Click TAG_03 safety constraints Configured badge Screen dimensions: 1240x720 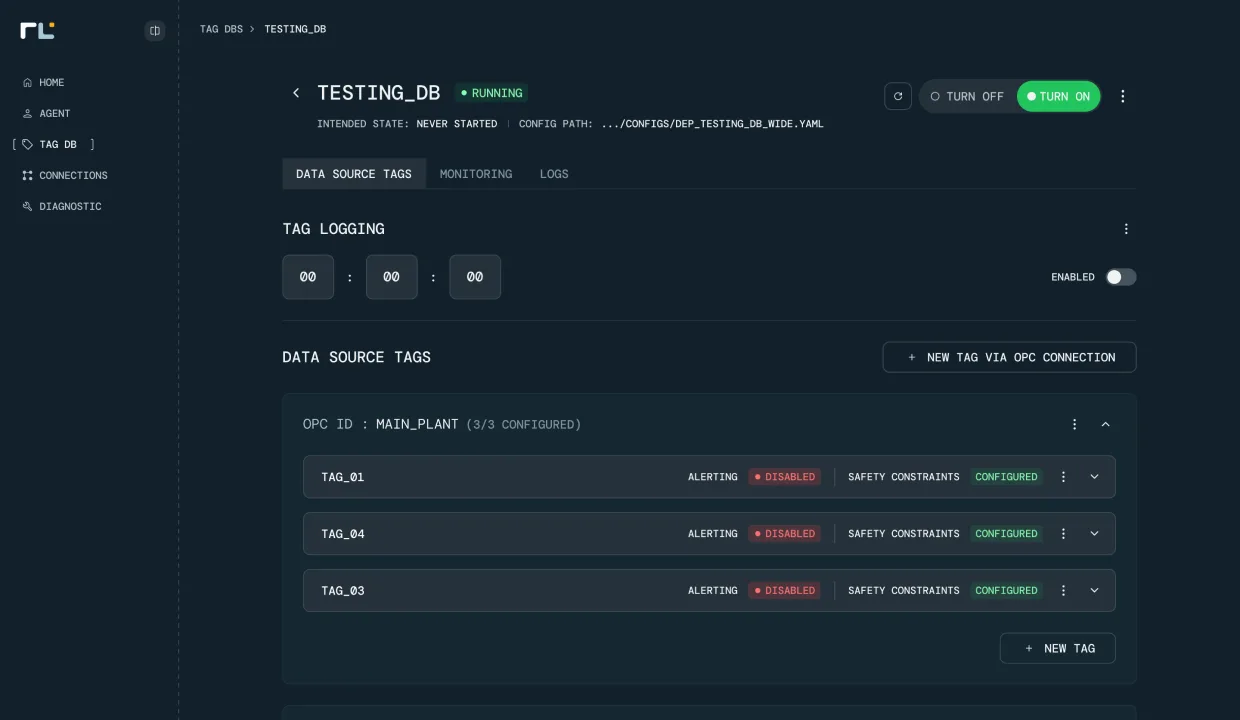click(1006, 591)
